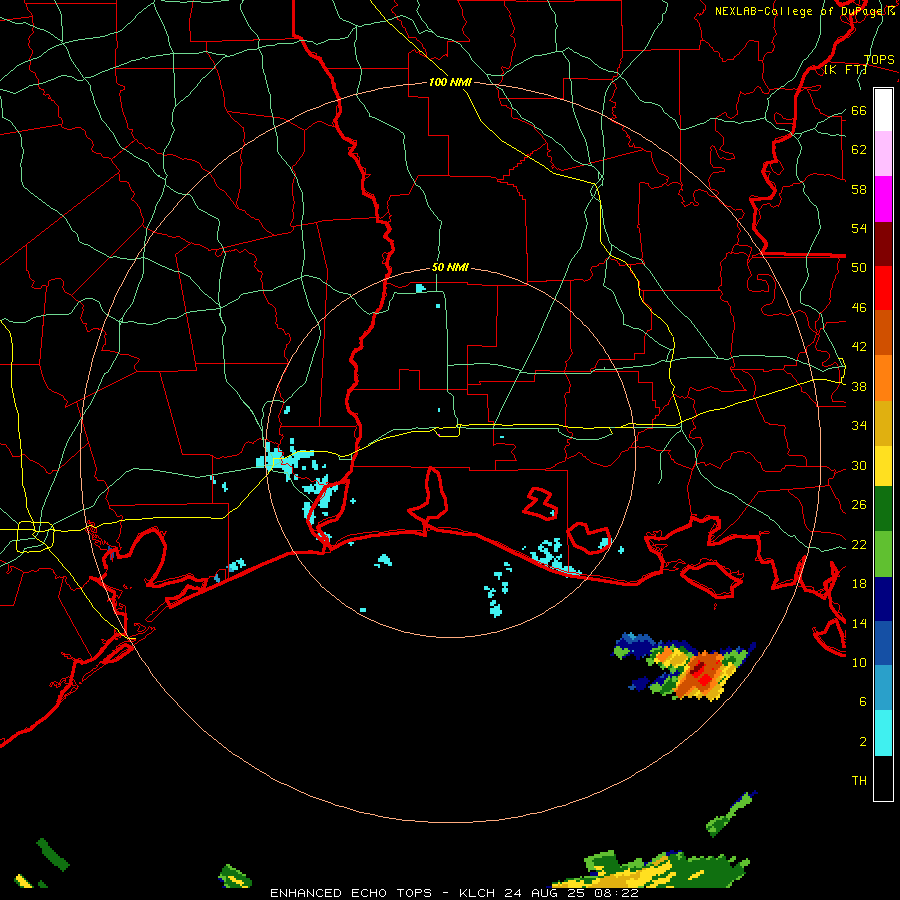900x900 pixels.
Task: Click the "50 NMI" range ring label
Action: click(x=450, y=267)
